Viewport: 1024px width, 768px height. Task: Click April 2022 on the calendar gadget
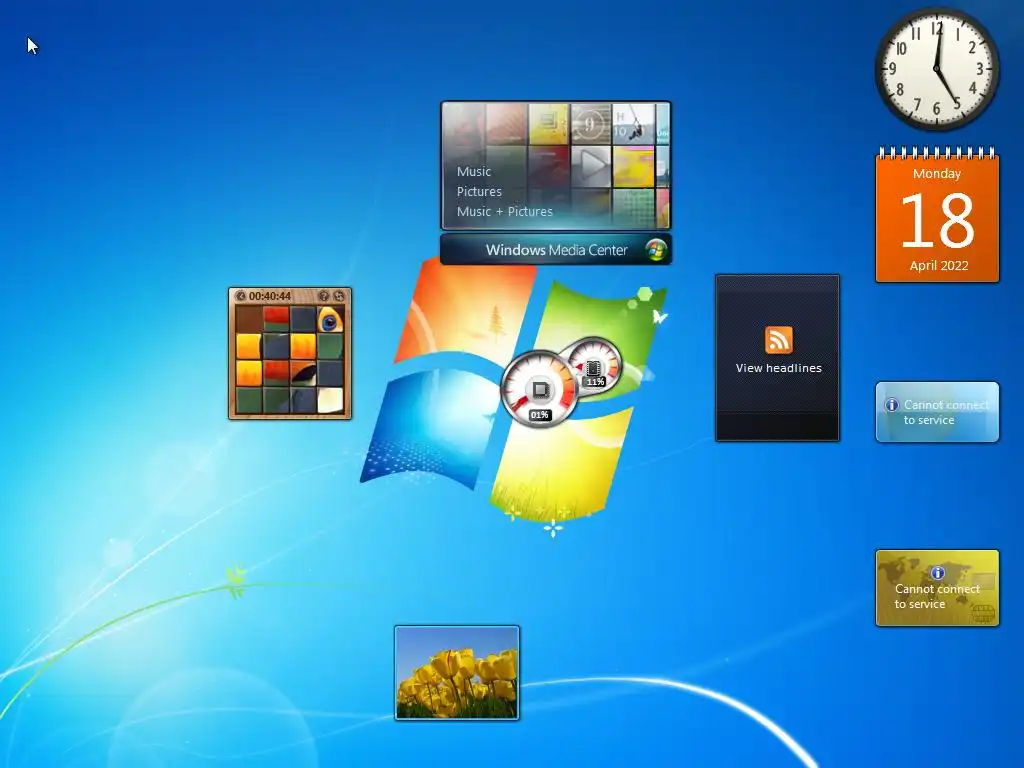coord(938,266)
